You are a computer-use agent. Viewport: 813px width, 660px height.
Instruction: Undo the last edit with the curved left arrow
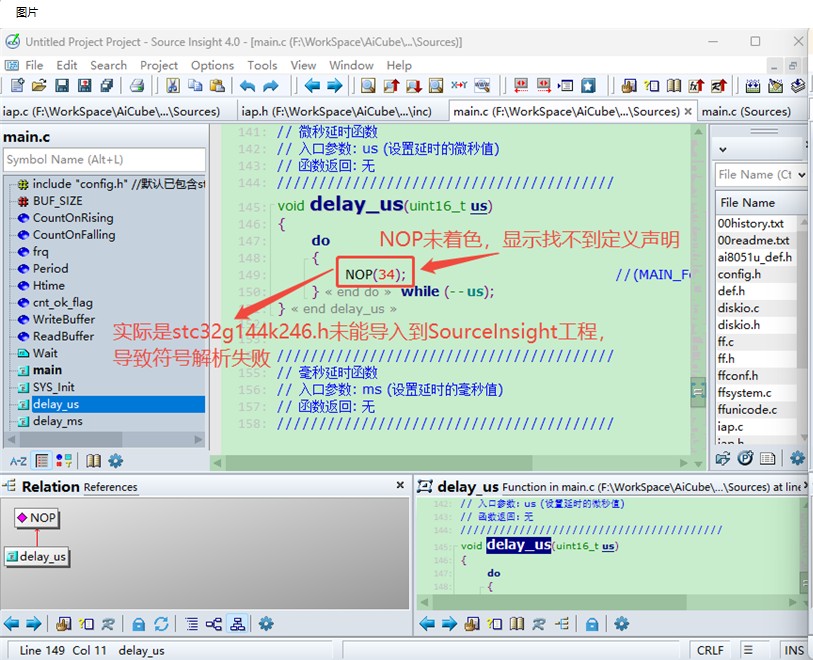click(248, 86)
